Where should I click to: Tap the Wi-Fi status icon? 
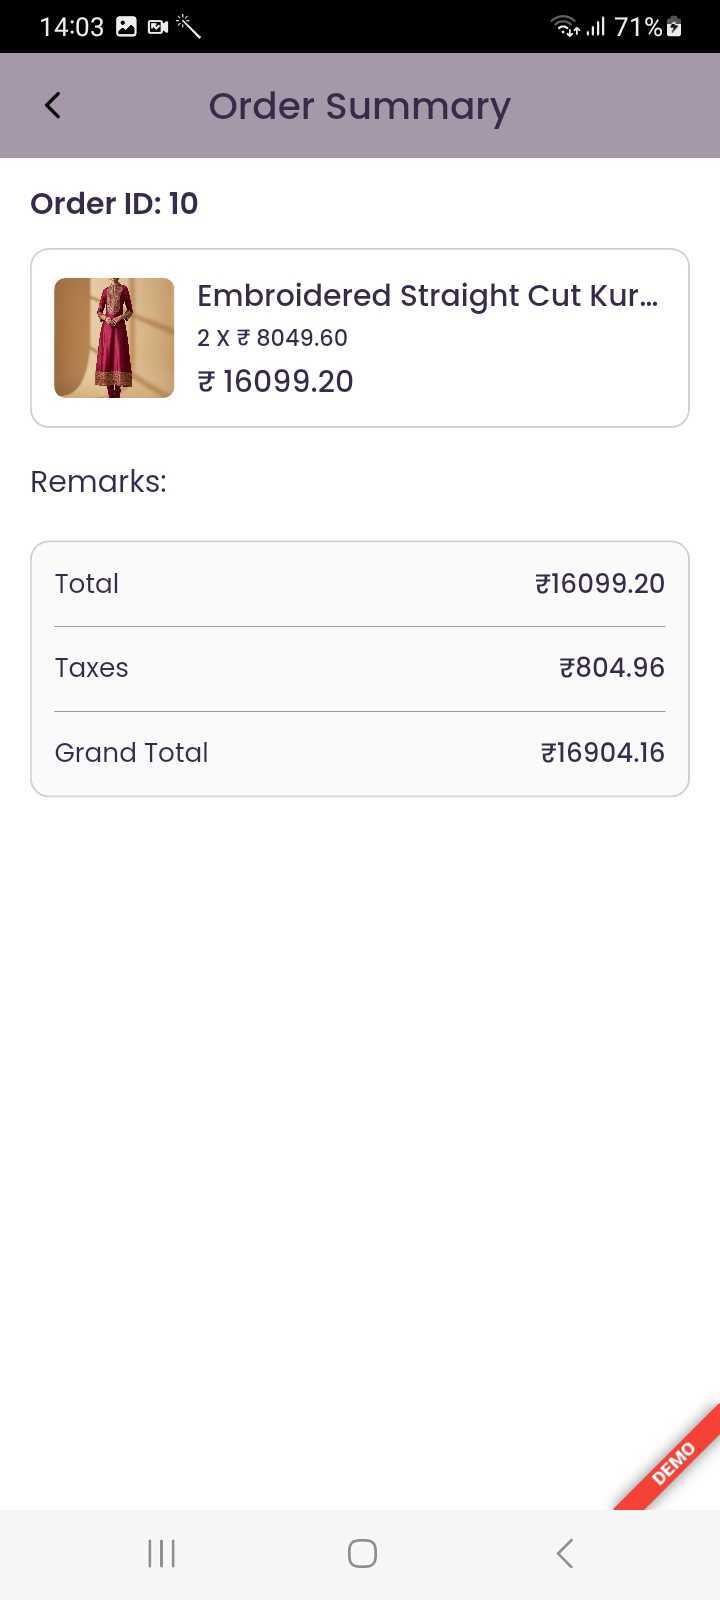pos(566,27)
